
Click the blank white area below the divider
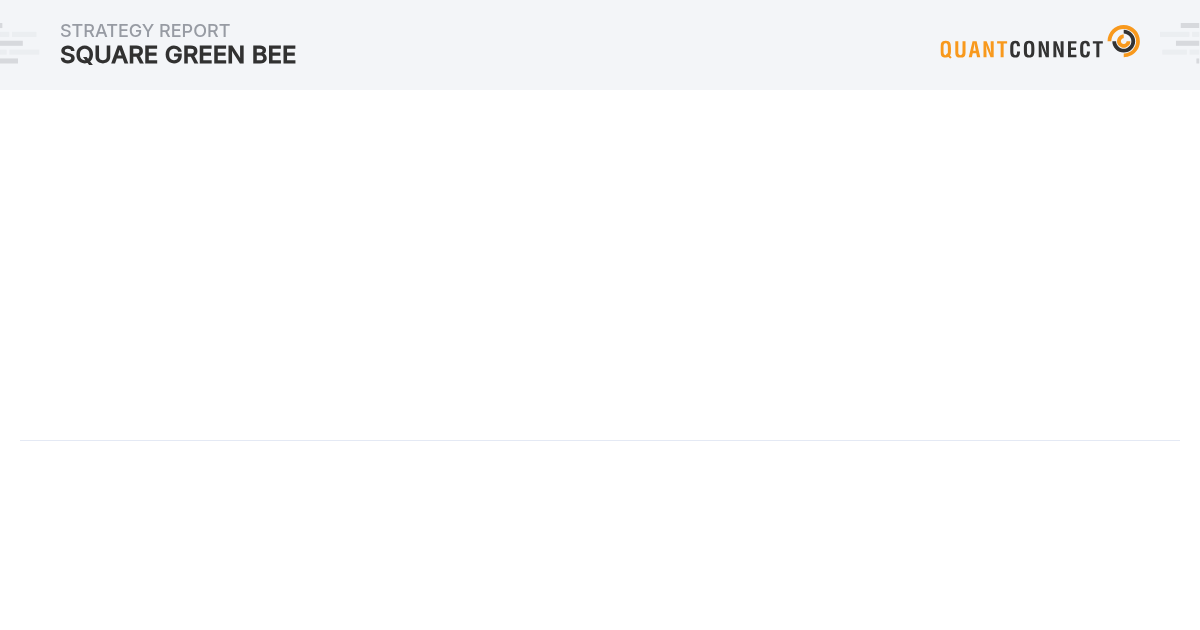[x=600, y=535]
